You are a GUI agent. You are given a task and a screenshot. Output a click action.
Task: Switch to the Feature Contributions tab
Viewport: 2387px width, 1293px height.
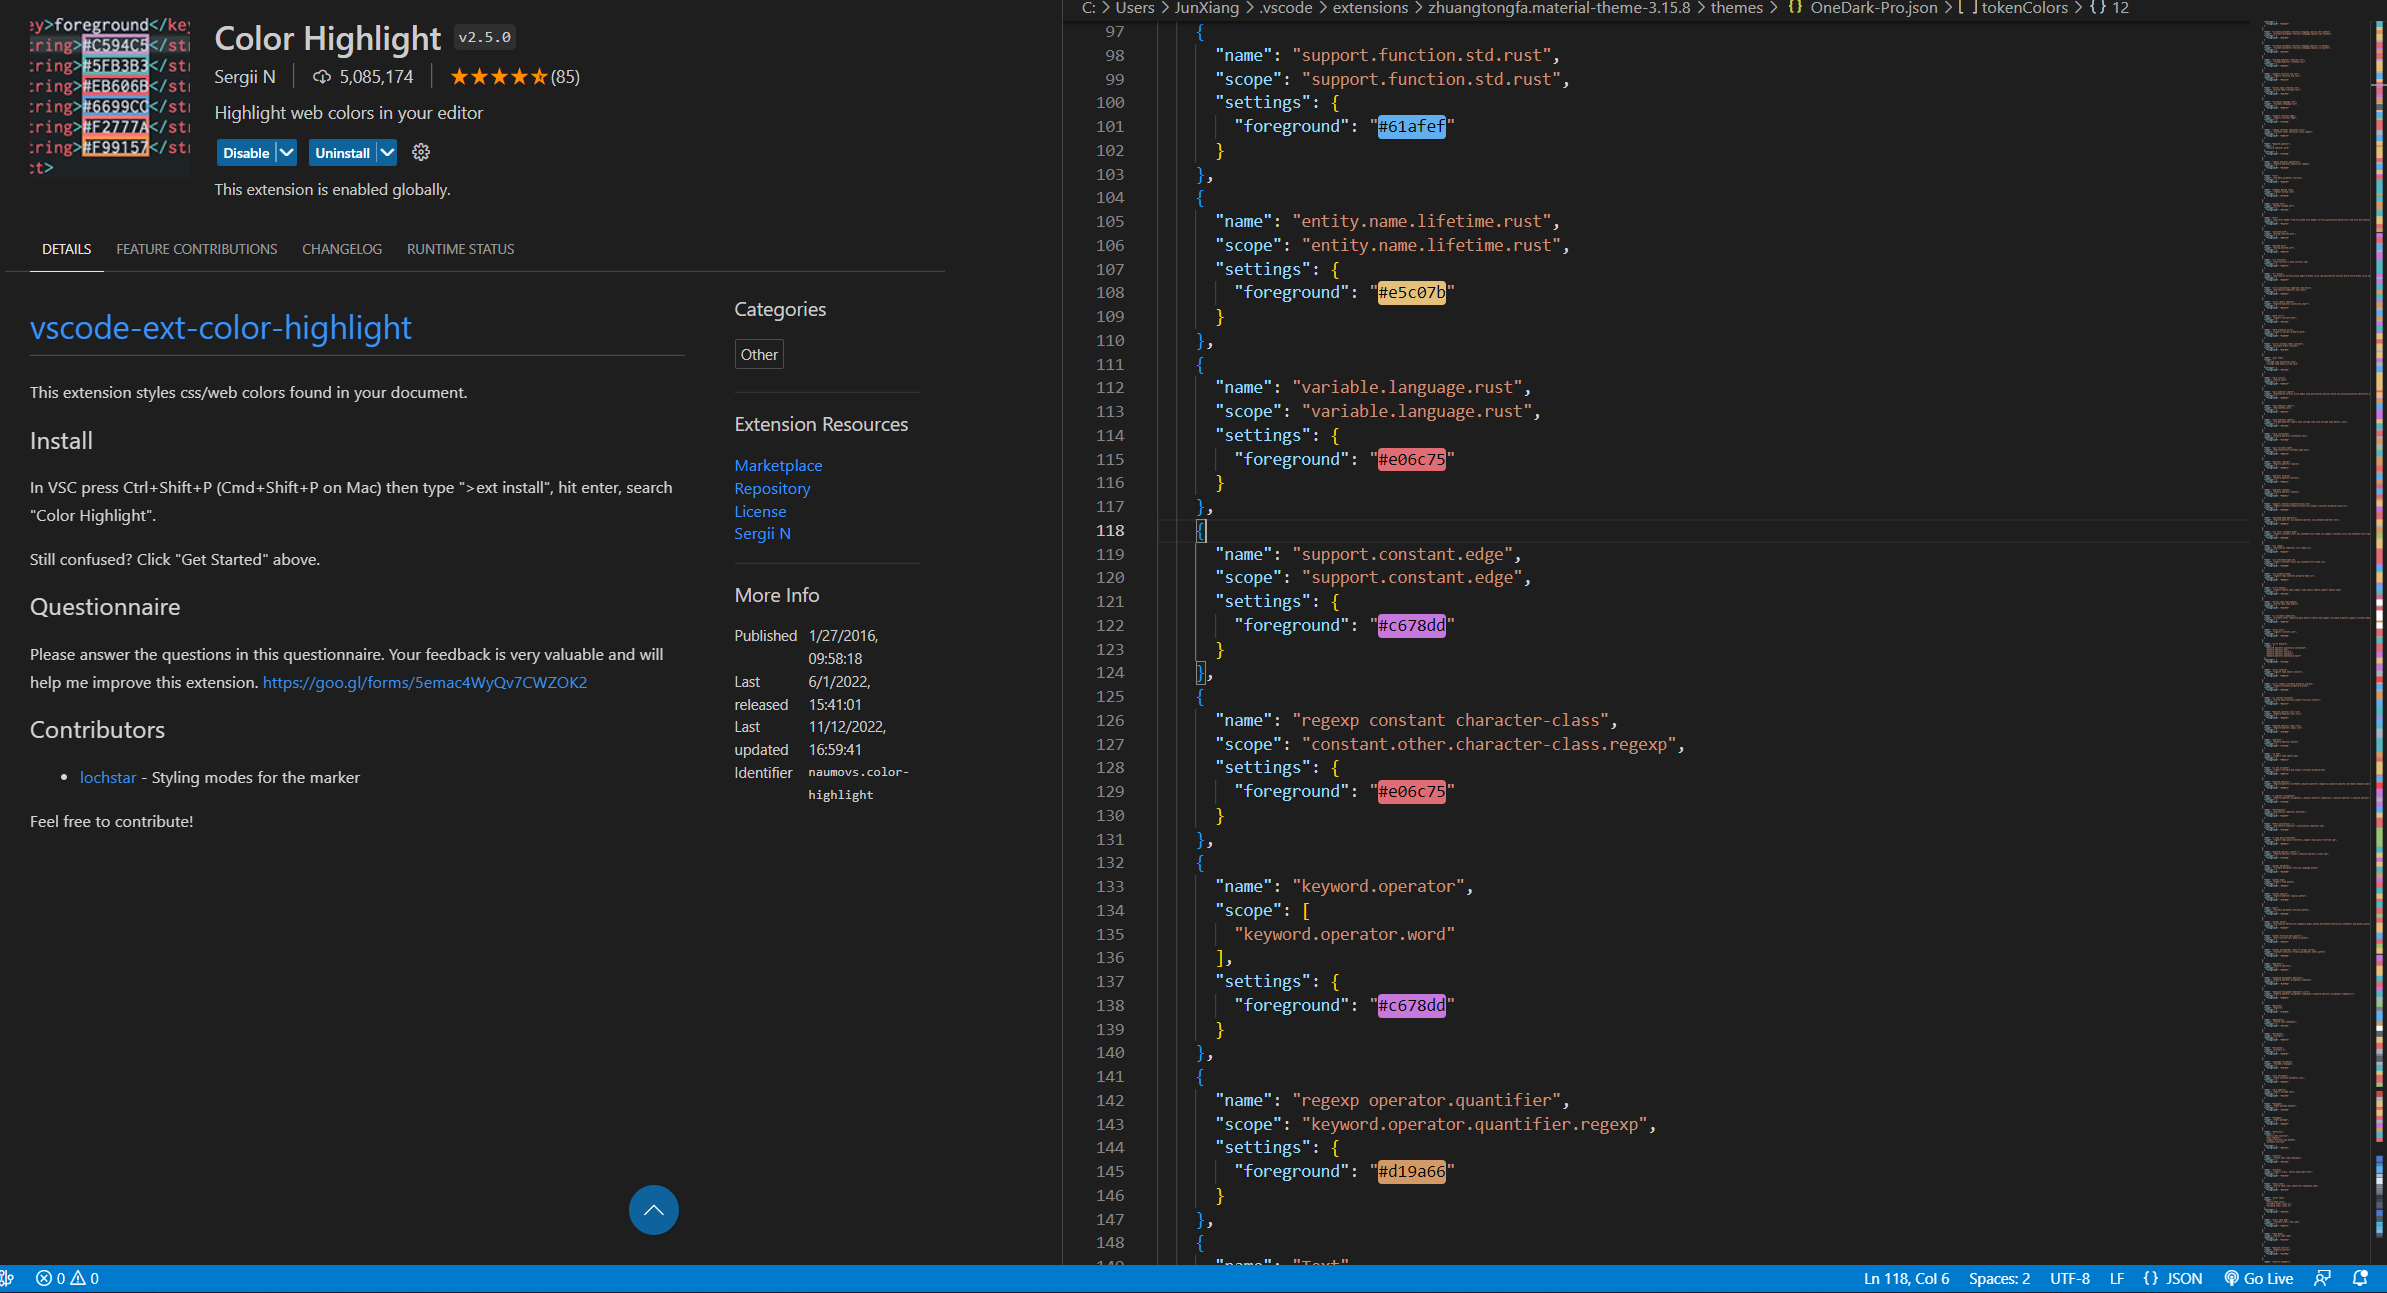point(196,249)
